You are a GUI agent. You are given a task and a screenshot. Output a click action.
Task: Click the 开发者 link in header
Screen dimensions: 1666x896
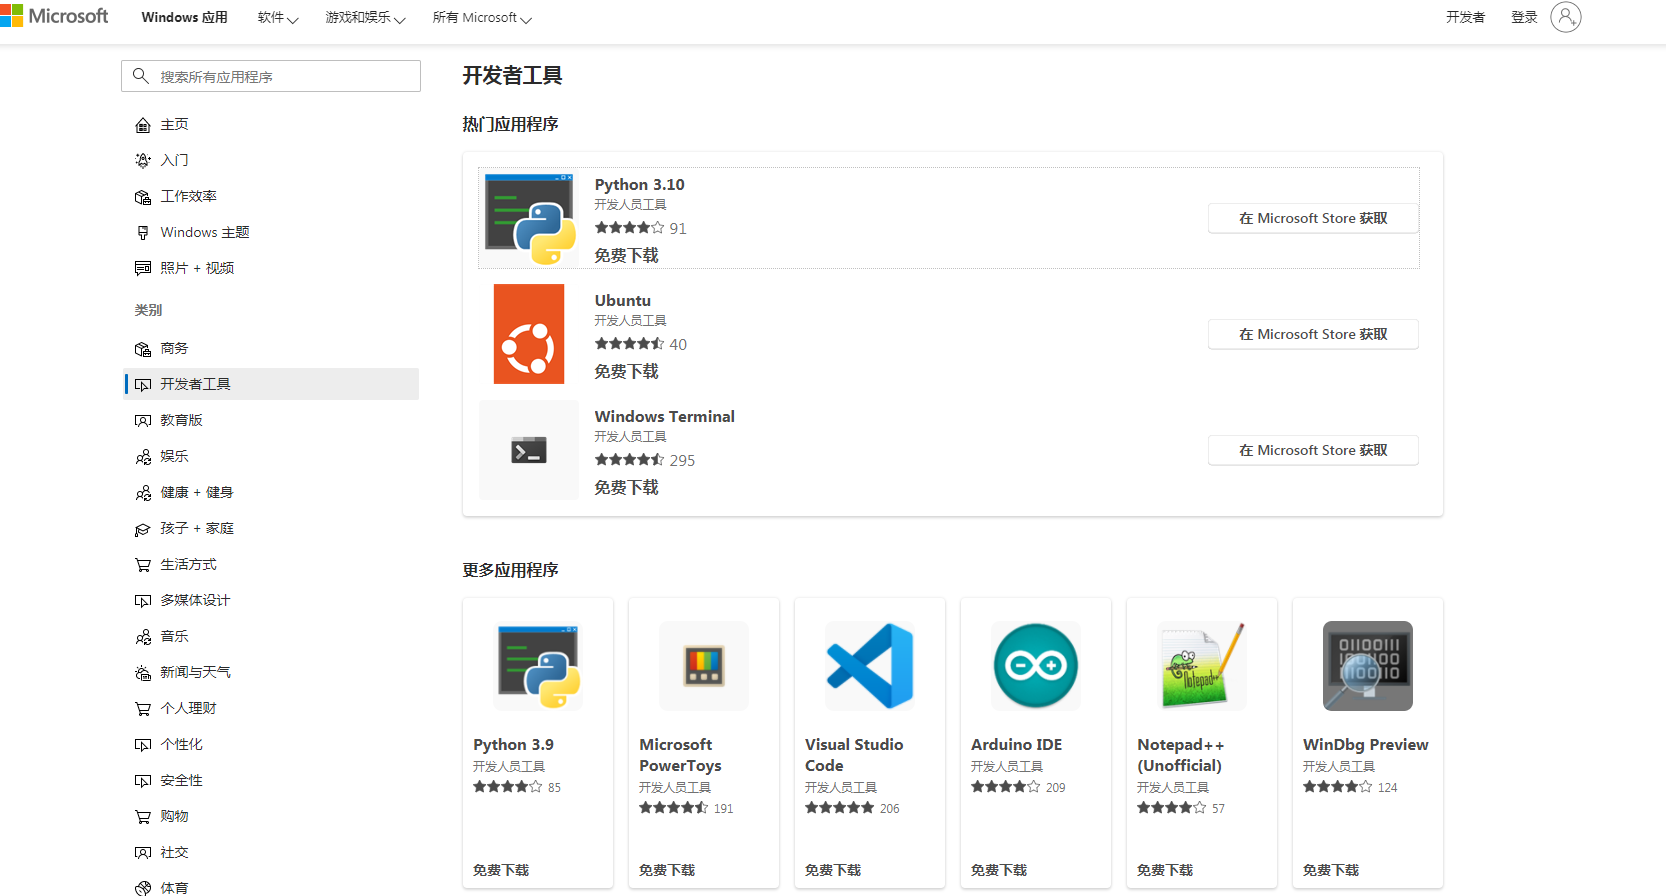click(x=1466, y=17)
